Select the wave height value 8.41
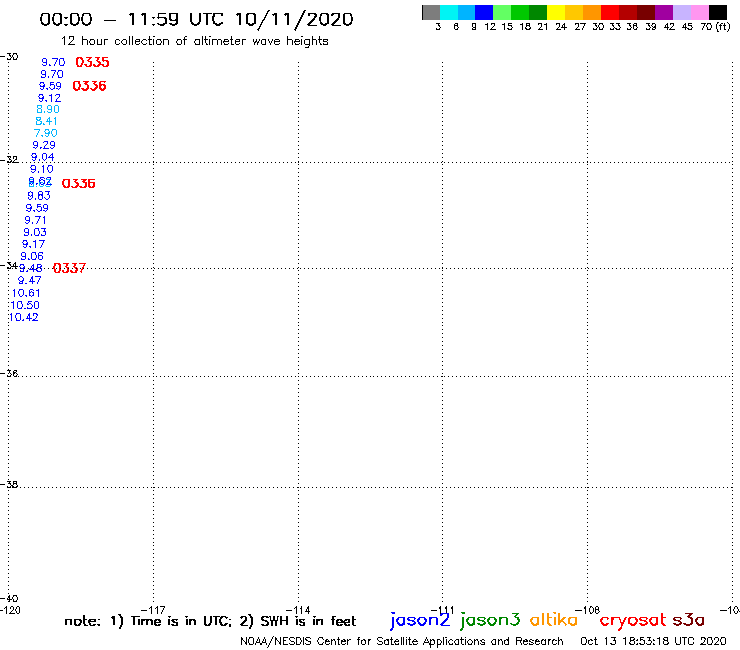 pyautogui.click(x=46, y=121)
